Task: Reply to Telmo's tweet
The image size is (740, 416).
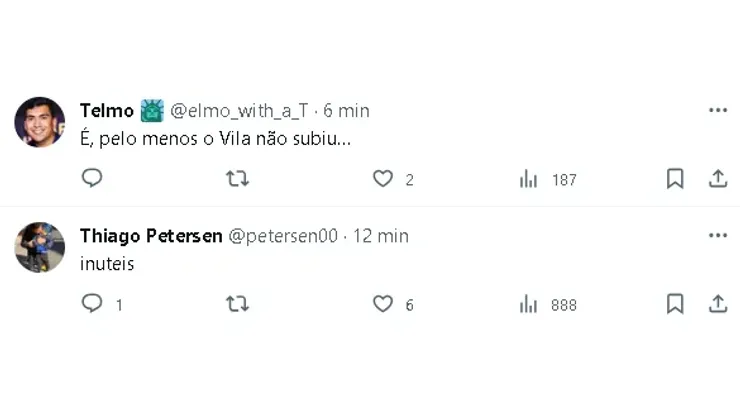Action: (x=92, y=179)
